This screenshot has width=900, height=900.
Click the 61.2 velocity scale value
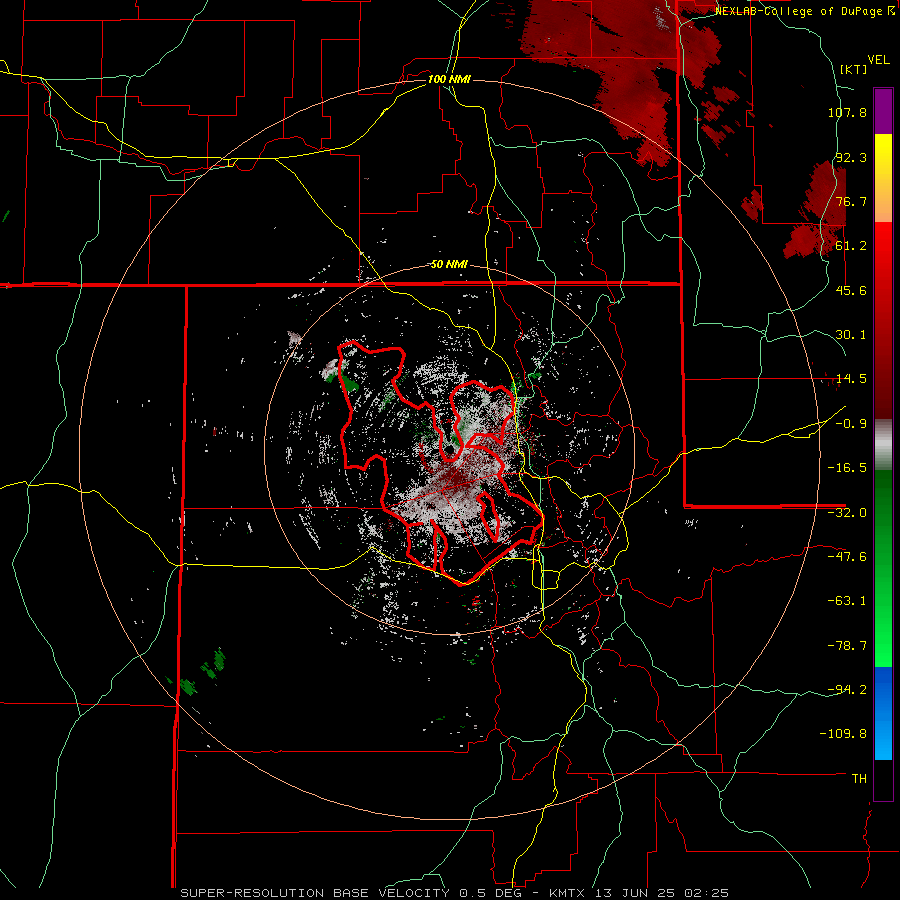(851, 246)
